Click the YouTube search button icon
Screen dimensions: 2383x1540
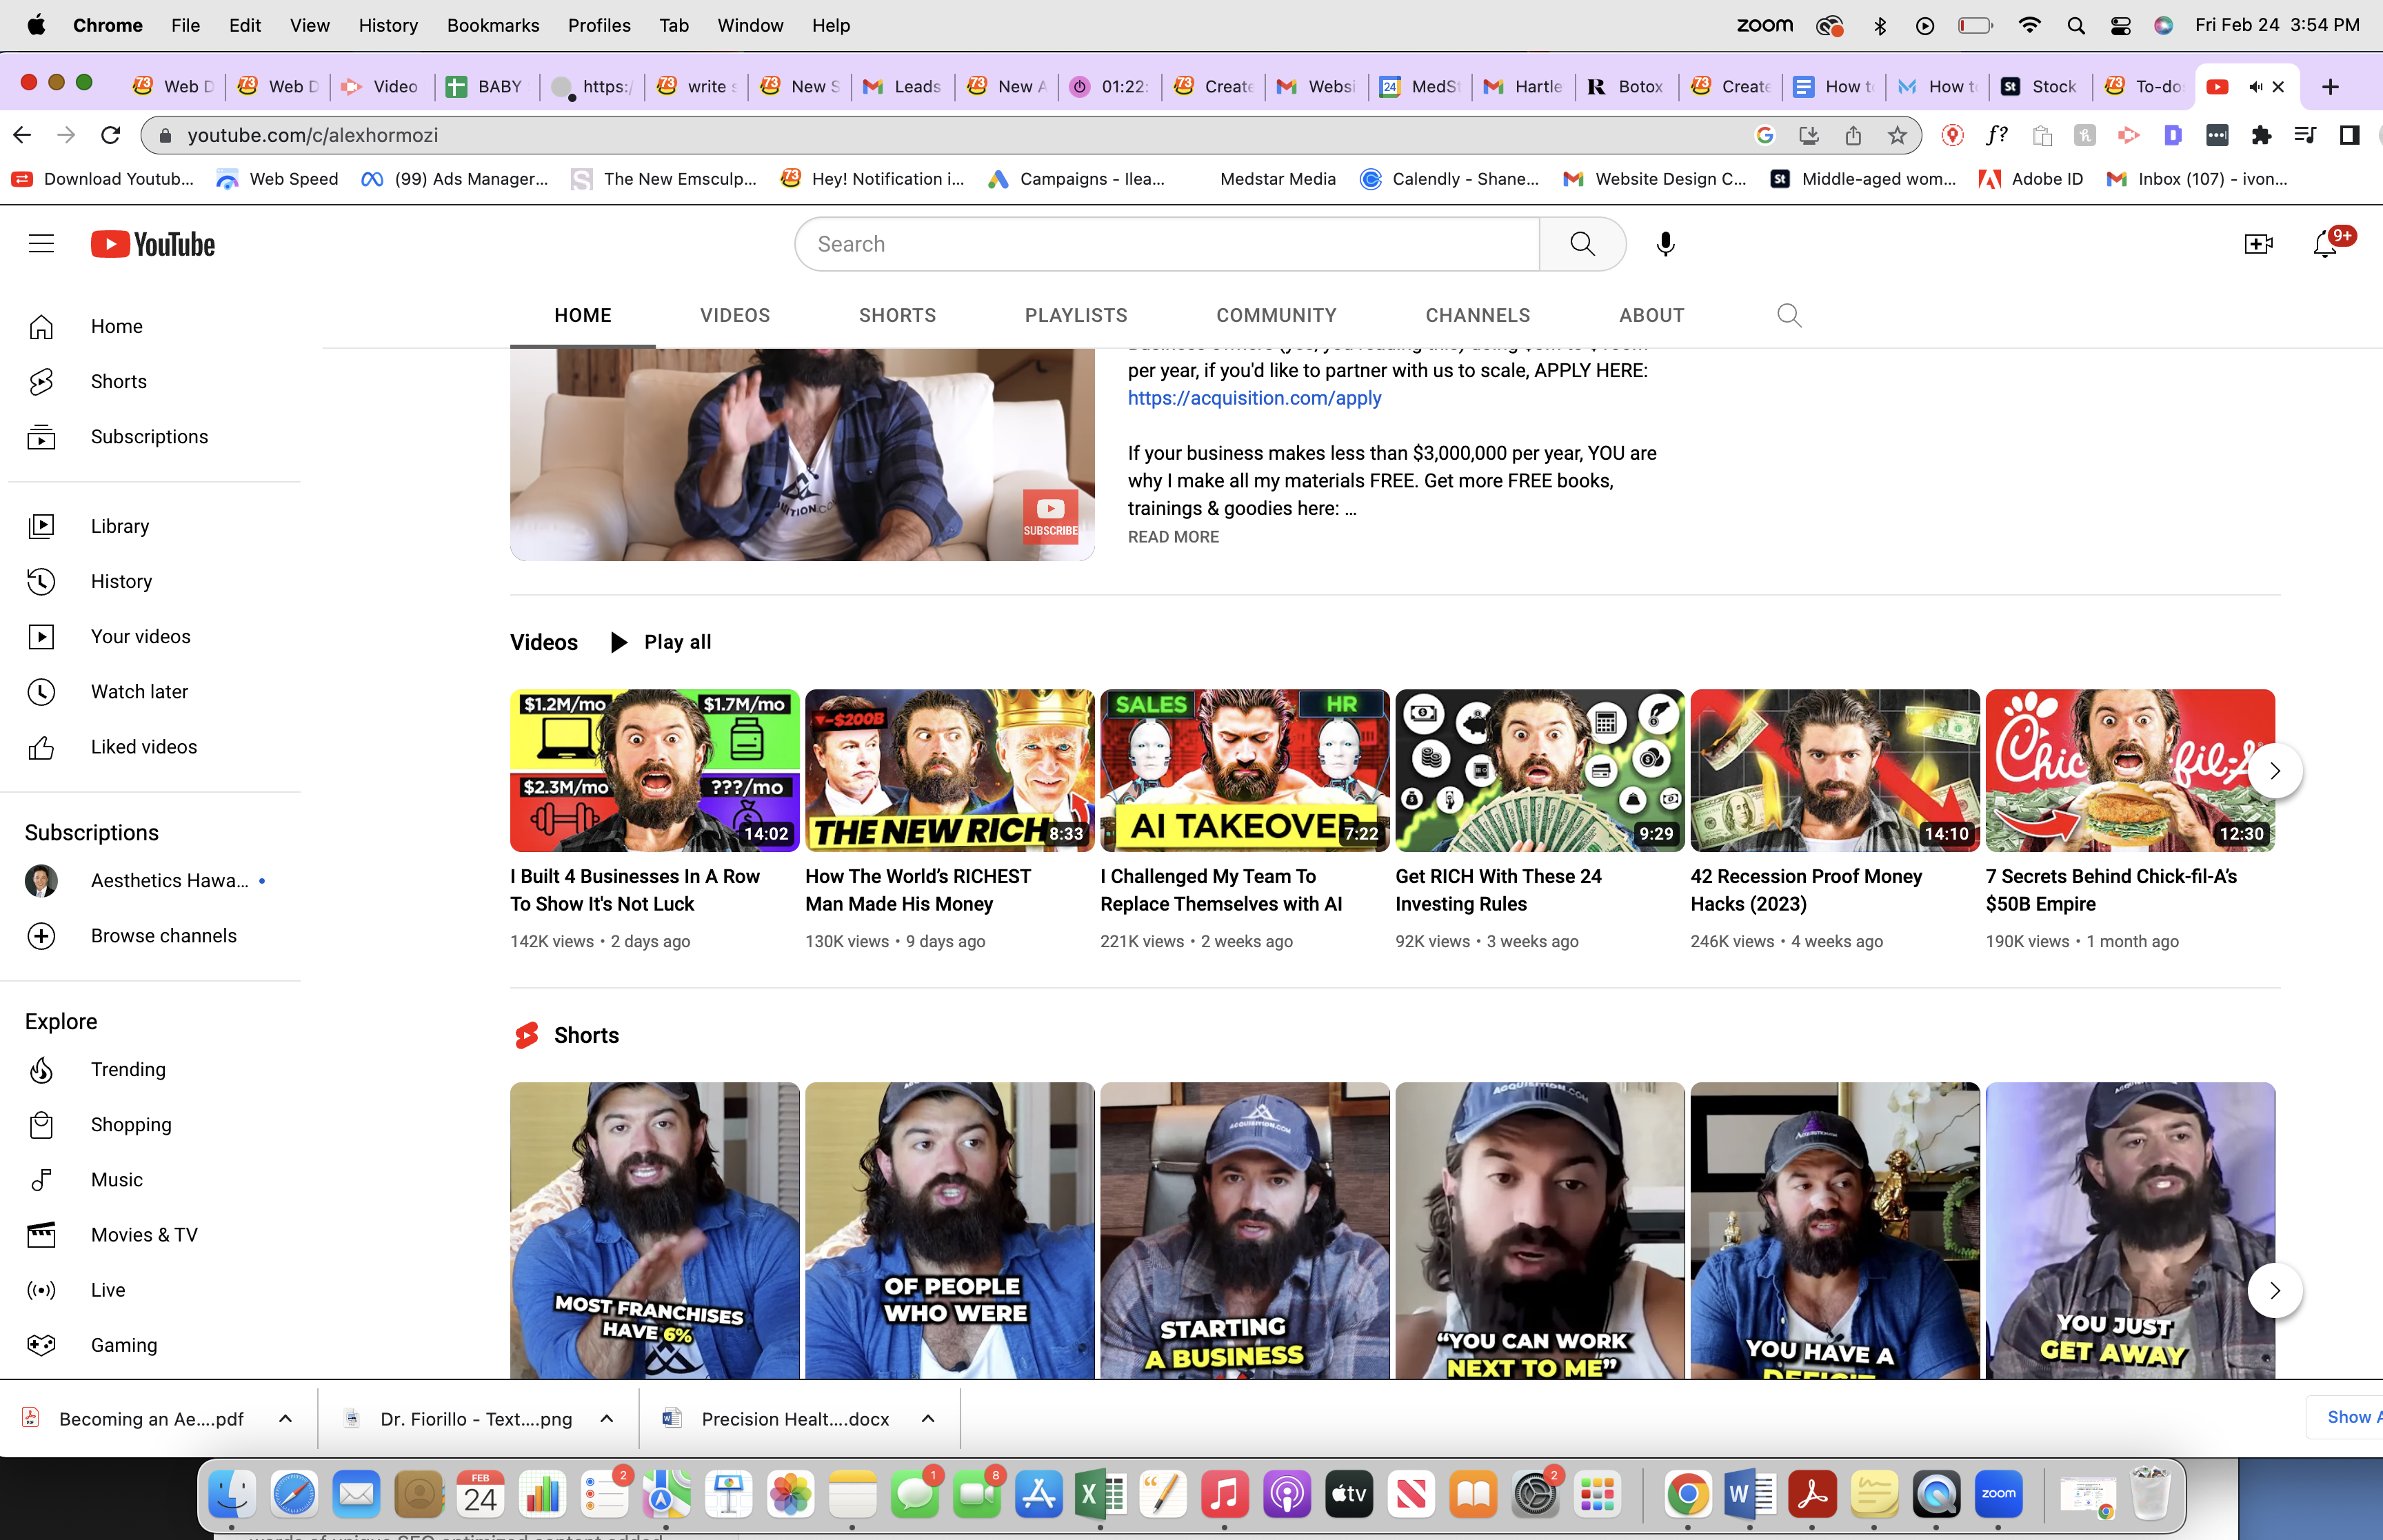point(1582,244)
